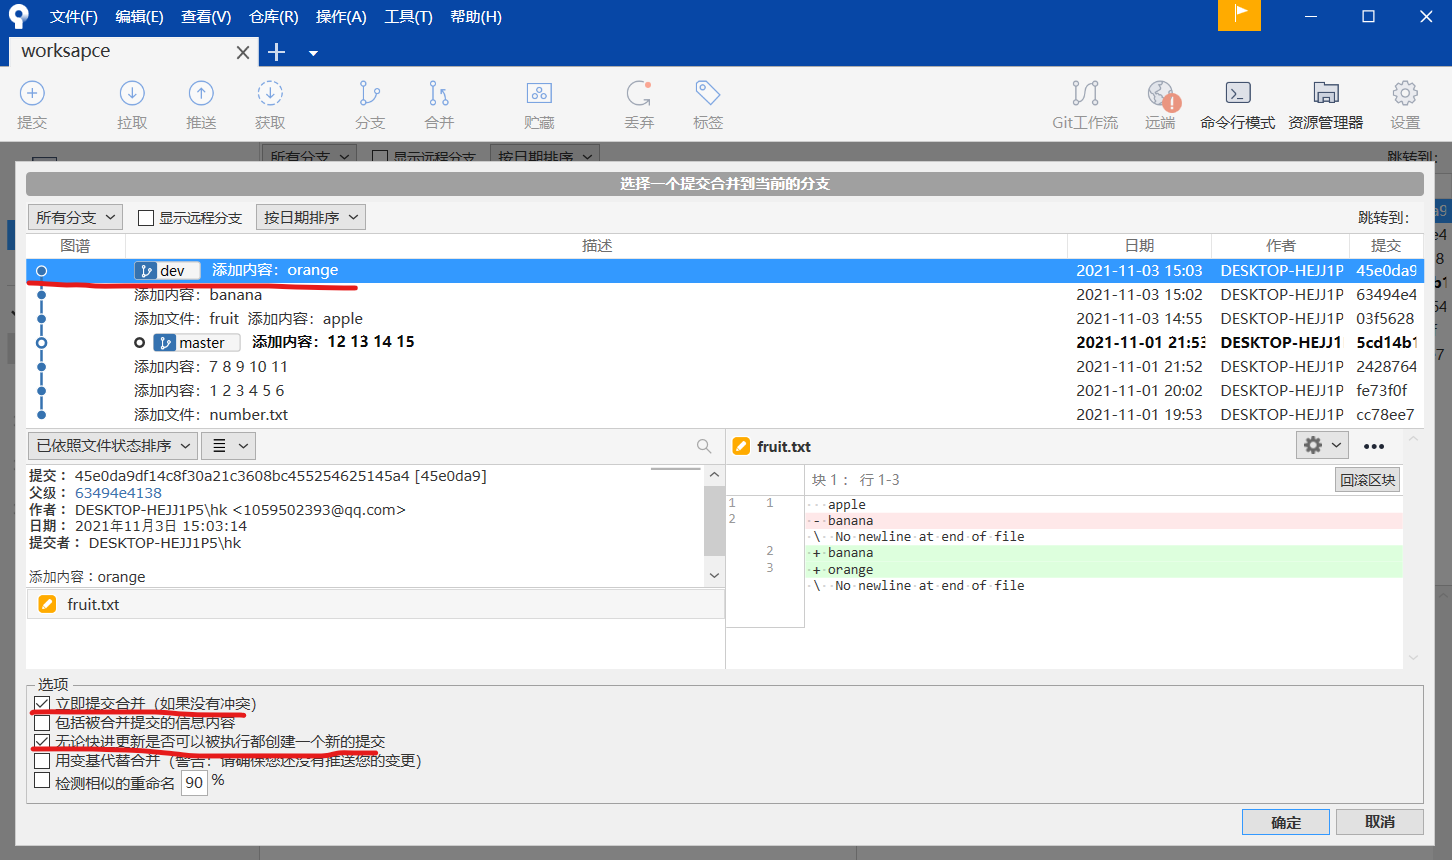Click the 回滚区块 button
Screen dimensions: 1452x860
pyautogui.click(x=1368, y=480)
